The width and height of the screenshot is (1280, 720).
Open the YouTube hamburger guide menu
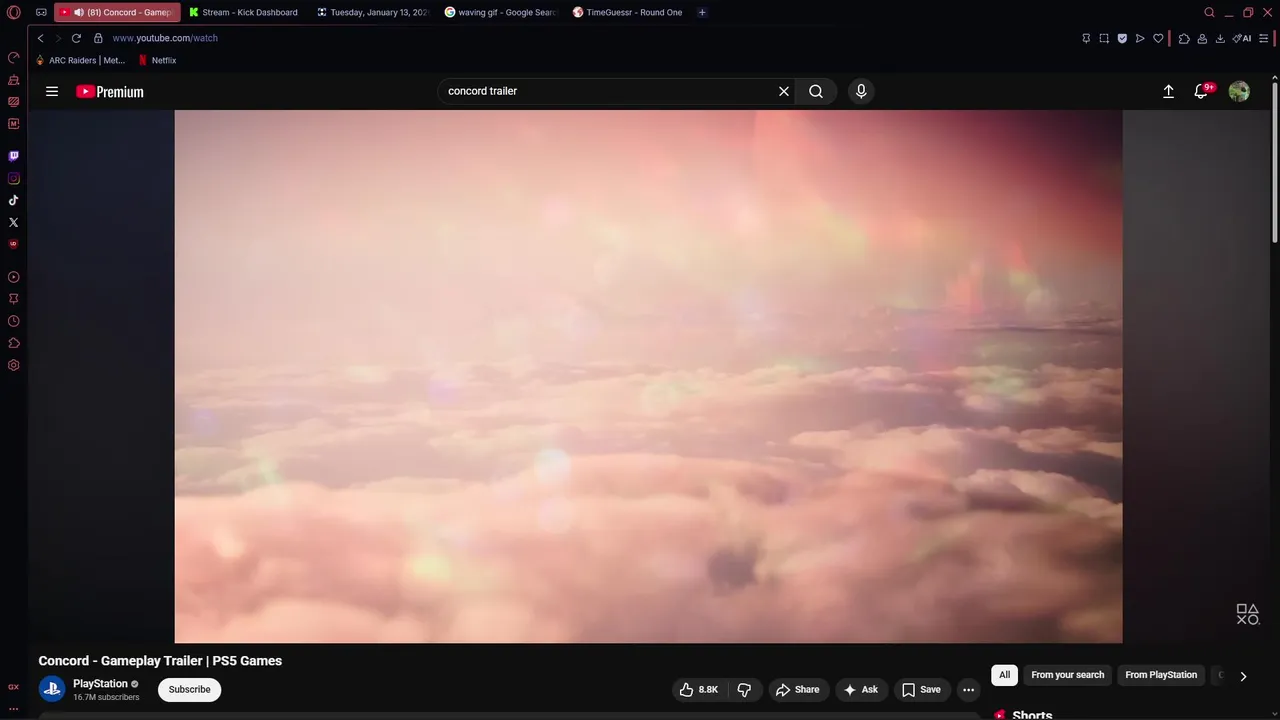tap(52, 91)
